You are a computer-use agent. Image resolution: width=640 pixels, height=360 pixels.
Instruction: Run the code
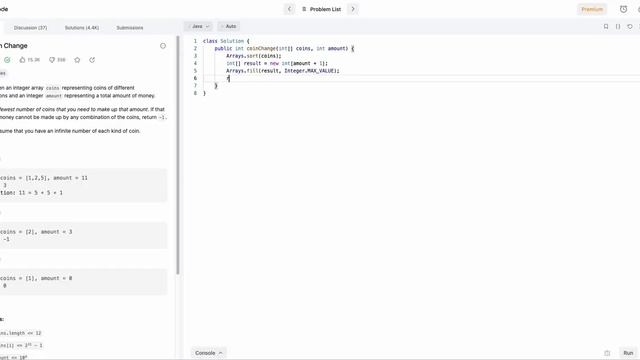coord(628,353)
